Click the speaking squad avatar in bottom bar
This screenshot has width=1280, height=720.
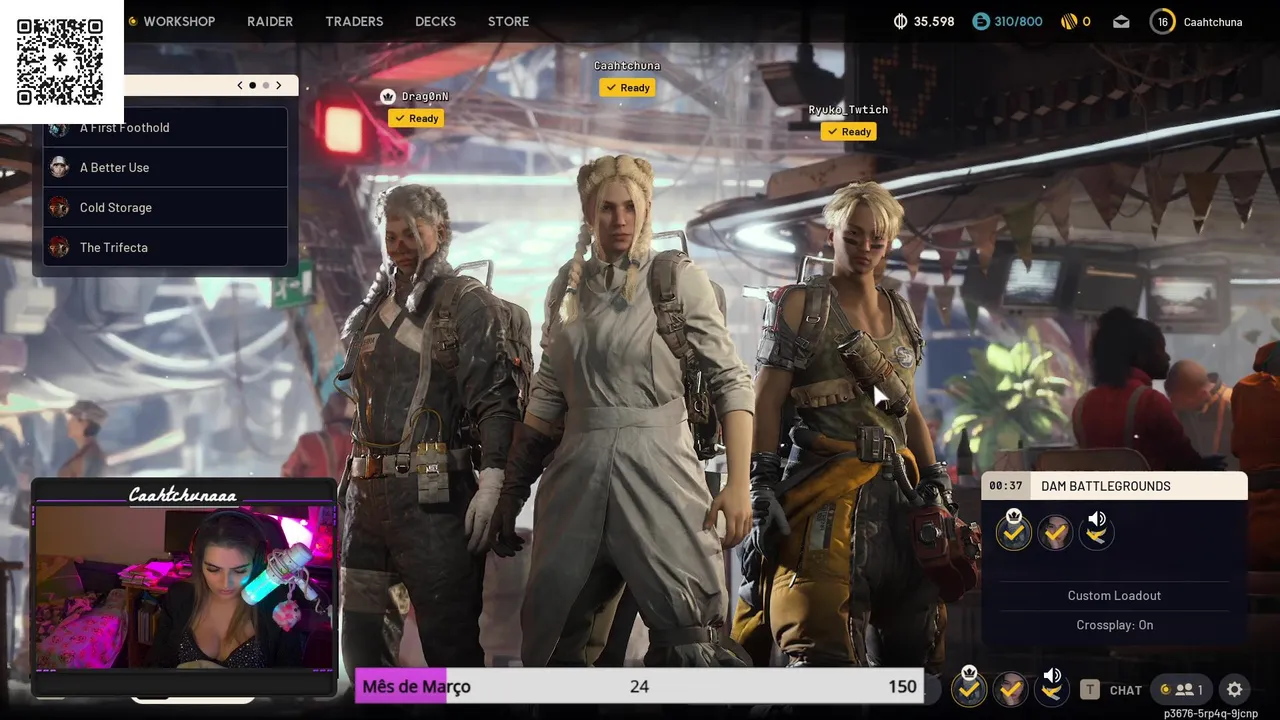[1052, 689]
